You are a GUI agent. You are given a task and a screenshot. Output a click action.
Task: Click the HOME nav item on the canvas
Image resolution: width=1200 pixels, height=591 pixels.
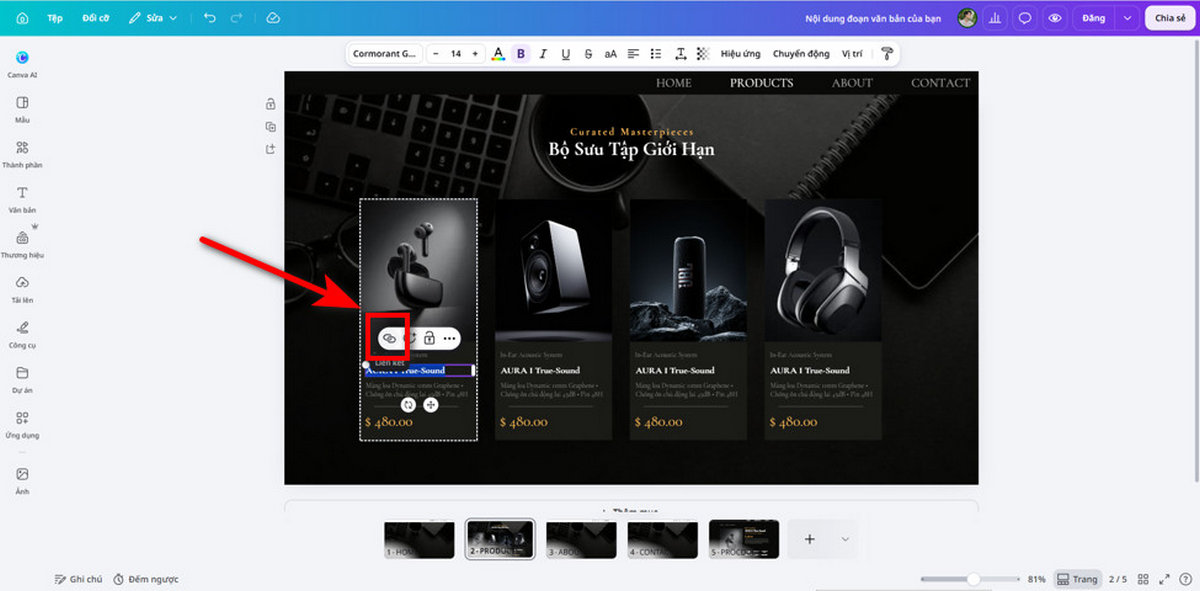(673, 83)
